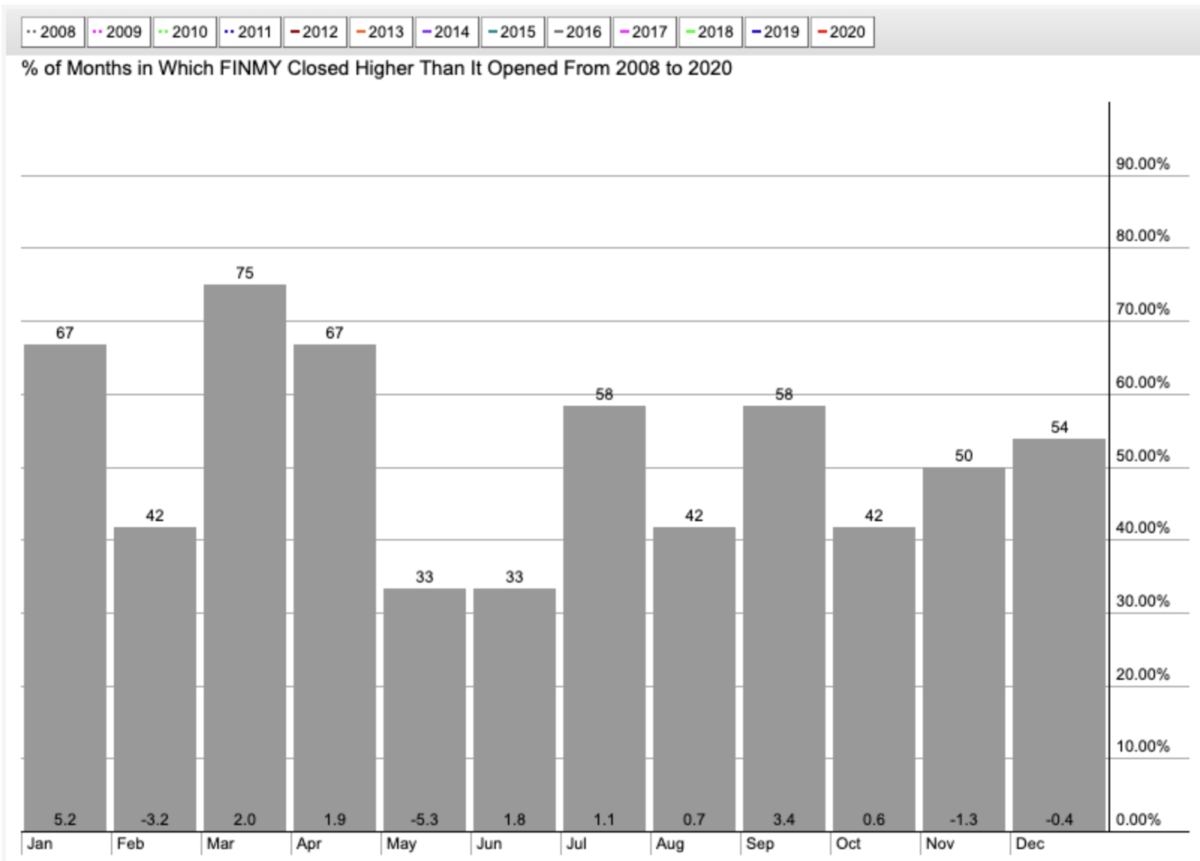Select the August bar labeled 42
Screen dimensions: 1200x861
[695, 678]
